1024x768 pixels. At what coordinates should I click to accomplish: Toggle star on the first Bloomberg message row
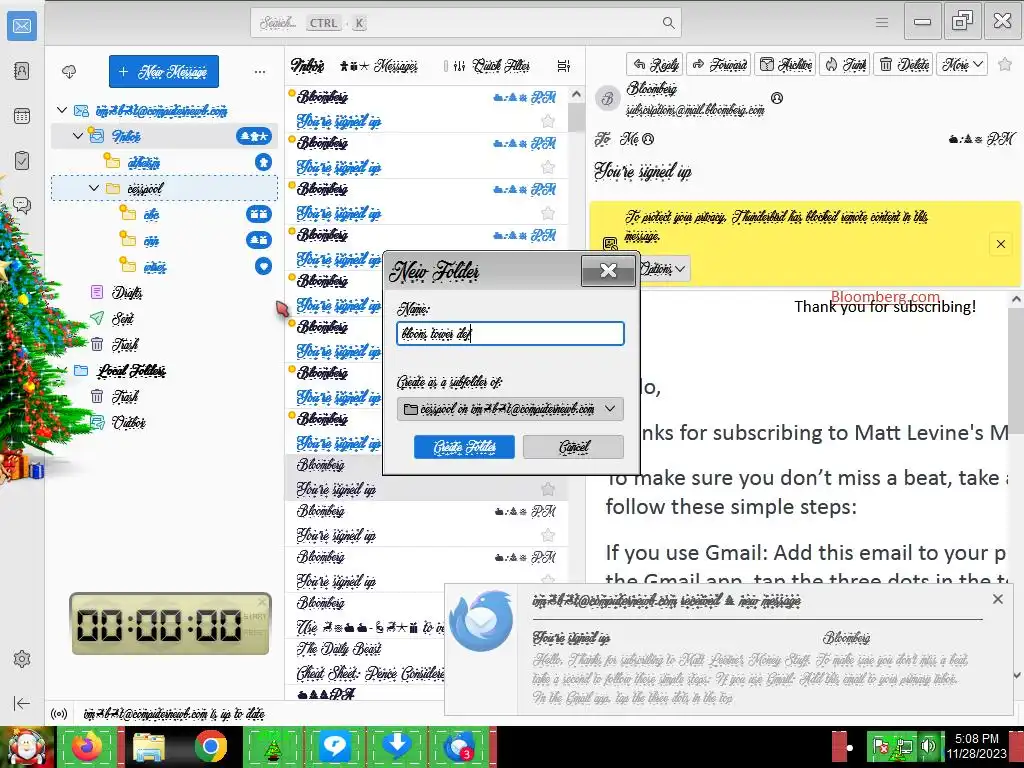click(x=548, y=121)
